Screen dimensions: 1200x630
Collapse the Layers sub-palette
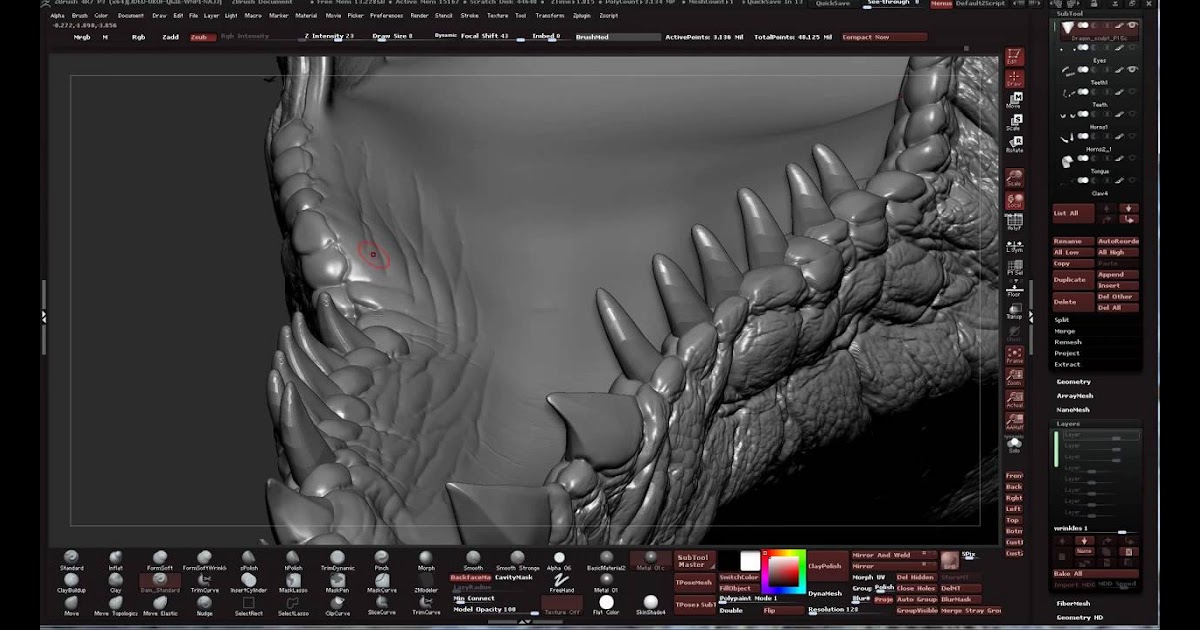(1068, 424)
